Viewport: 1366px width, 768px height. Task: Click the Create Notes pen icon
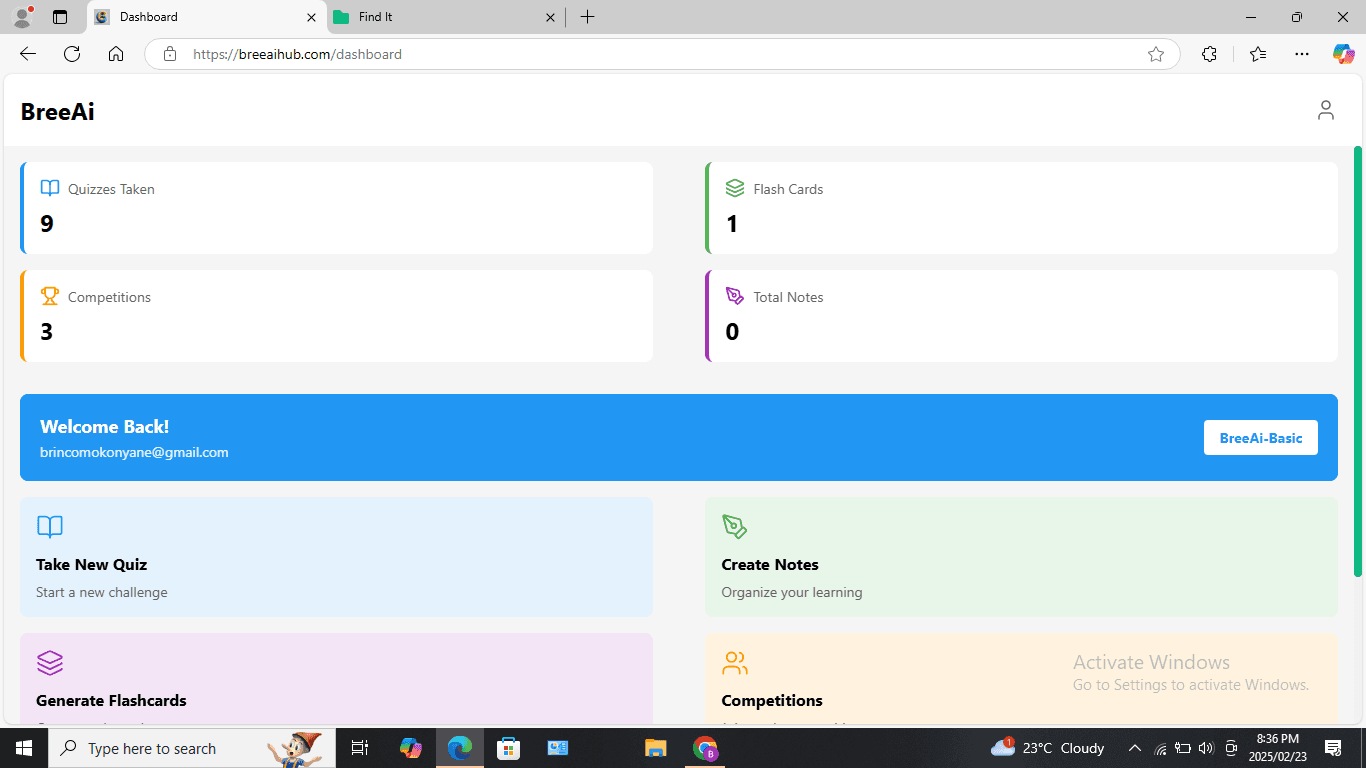tap(735, 527)
